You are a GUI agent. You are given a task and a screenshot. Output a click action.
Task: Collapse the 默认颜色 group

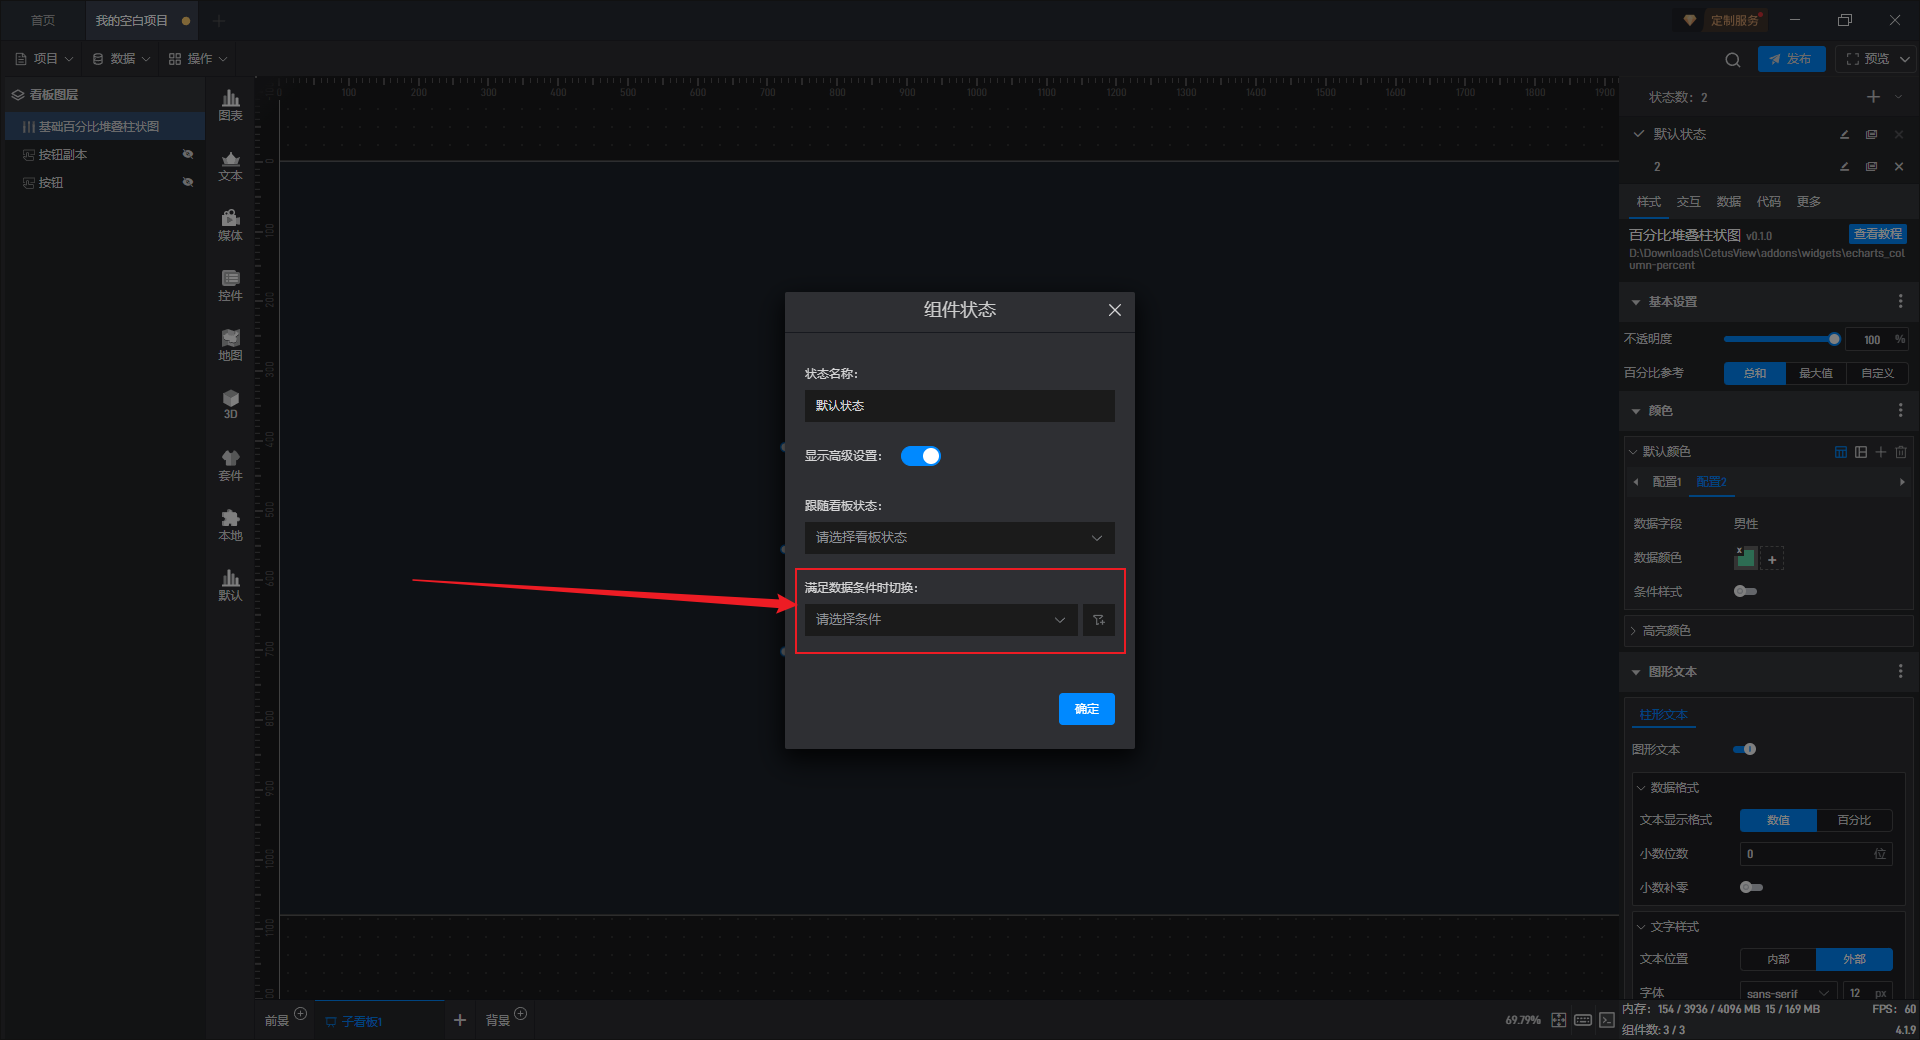pyautogui.click(x=1633, y=452)
